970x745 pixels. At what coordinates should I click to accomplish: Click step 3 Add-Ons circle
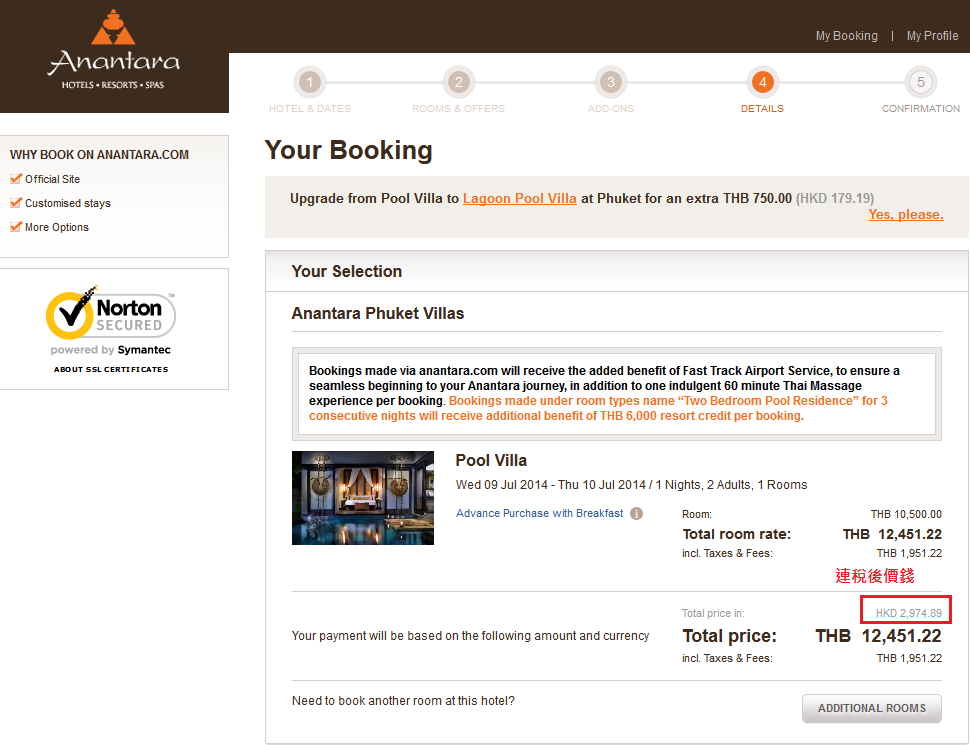click(x=610, y=82)
